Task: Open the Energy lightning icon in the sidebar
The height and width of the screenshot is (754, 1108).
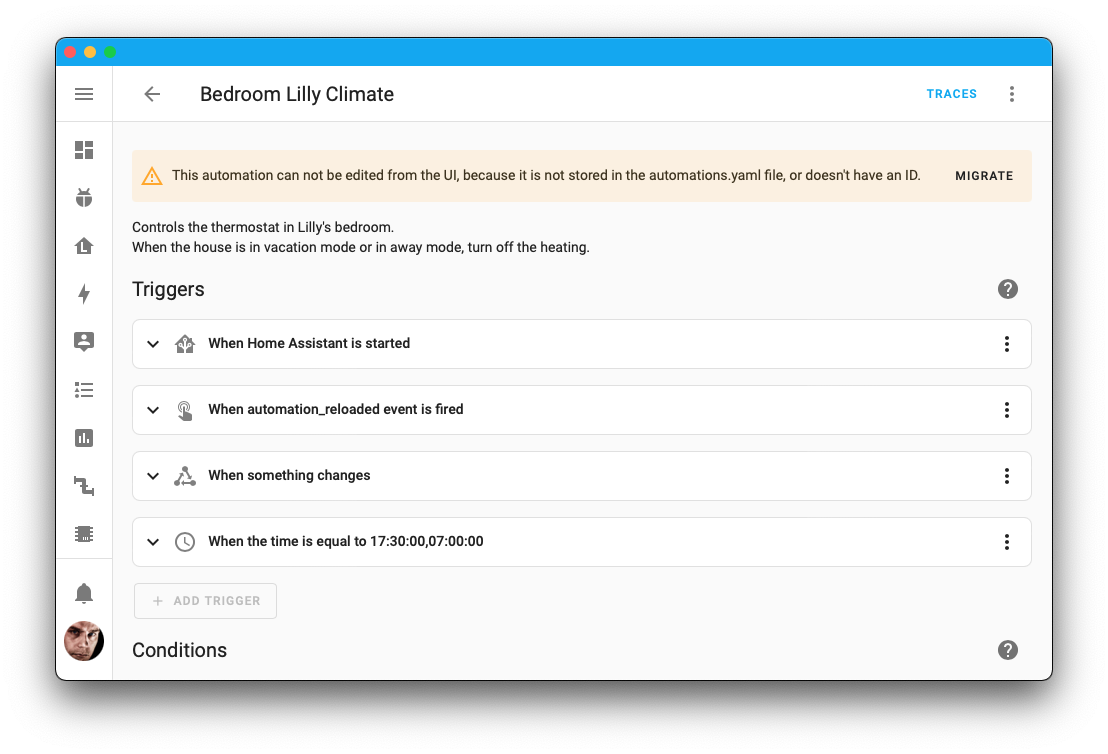Action: [84, 293]
